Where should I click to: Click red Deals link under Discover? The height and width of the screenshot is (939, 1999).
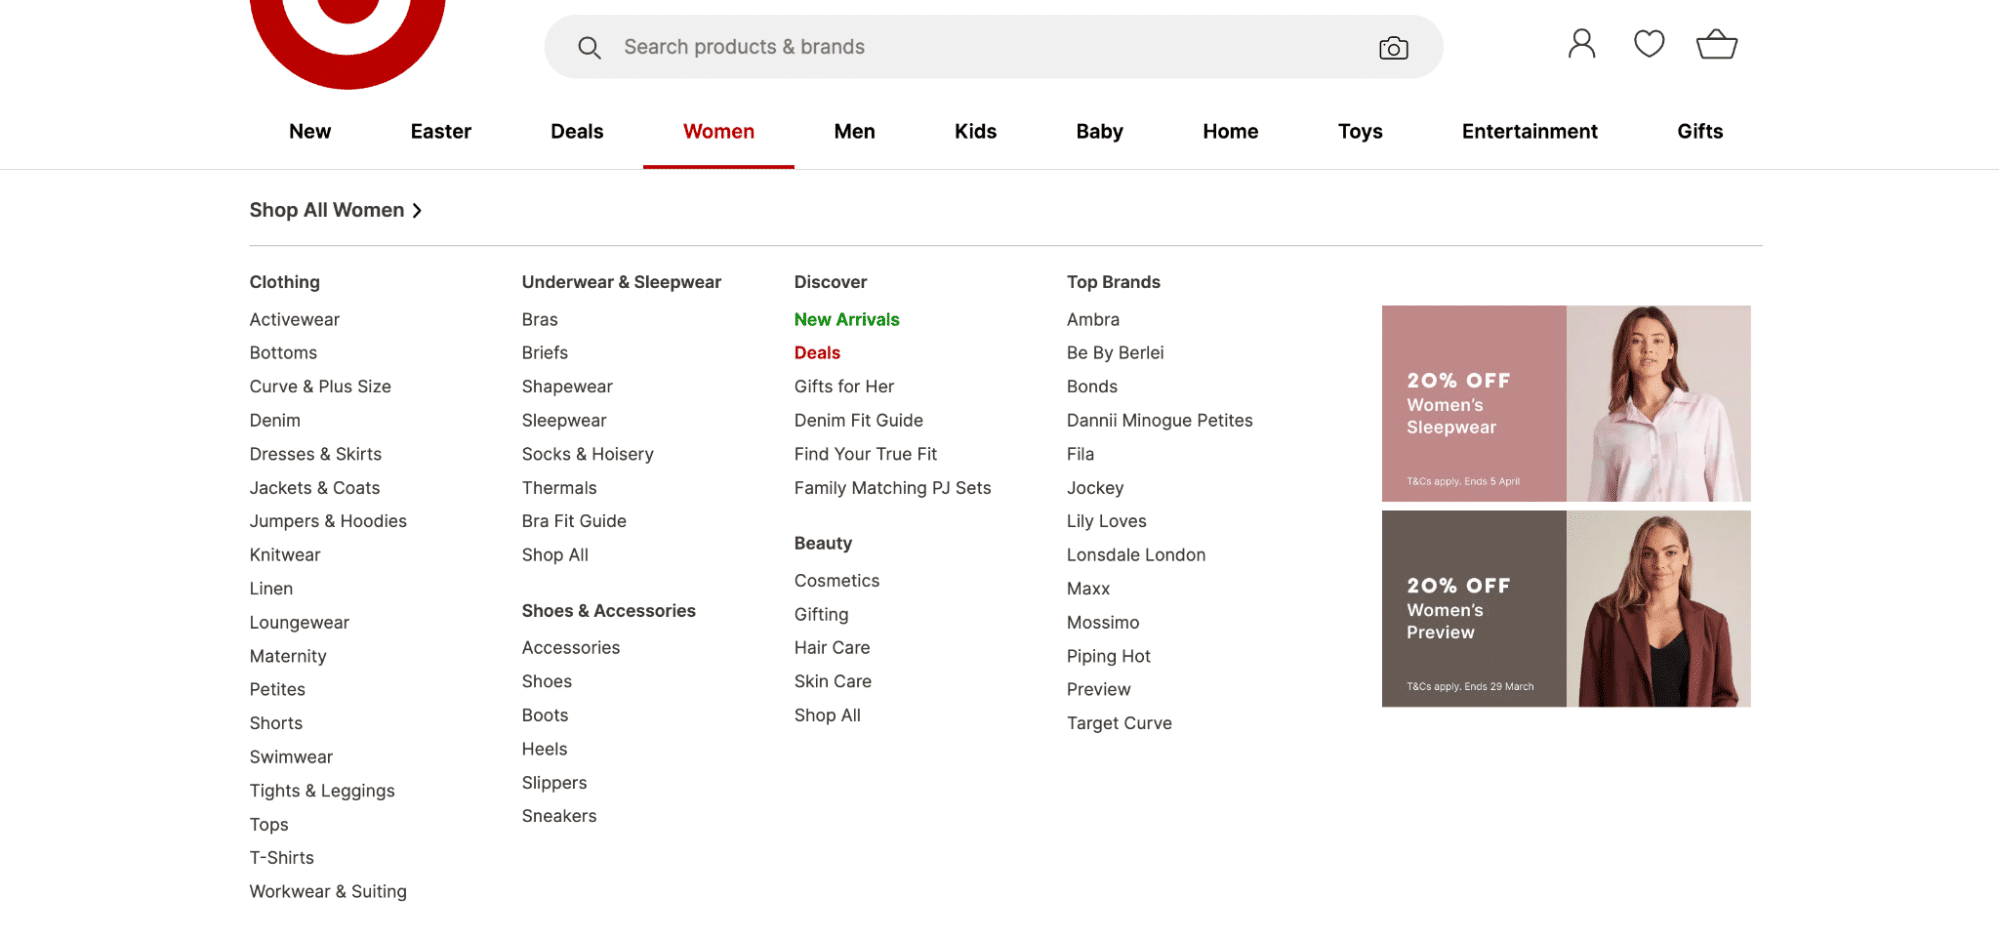tap(817, 352)
